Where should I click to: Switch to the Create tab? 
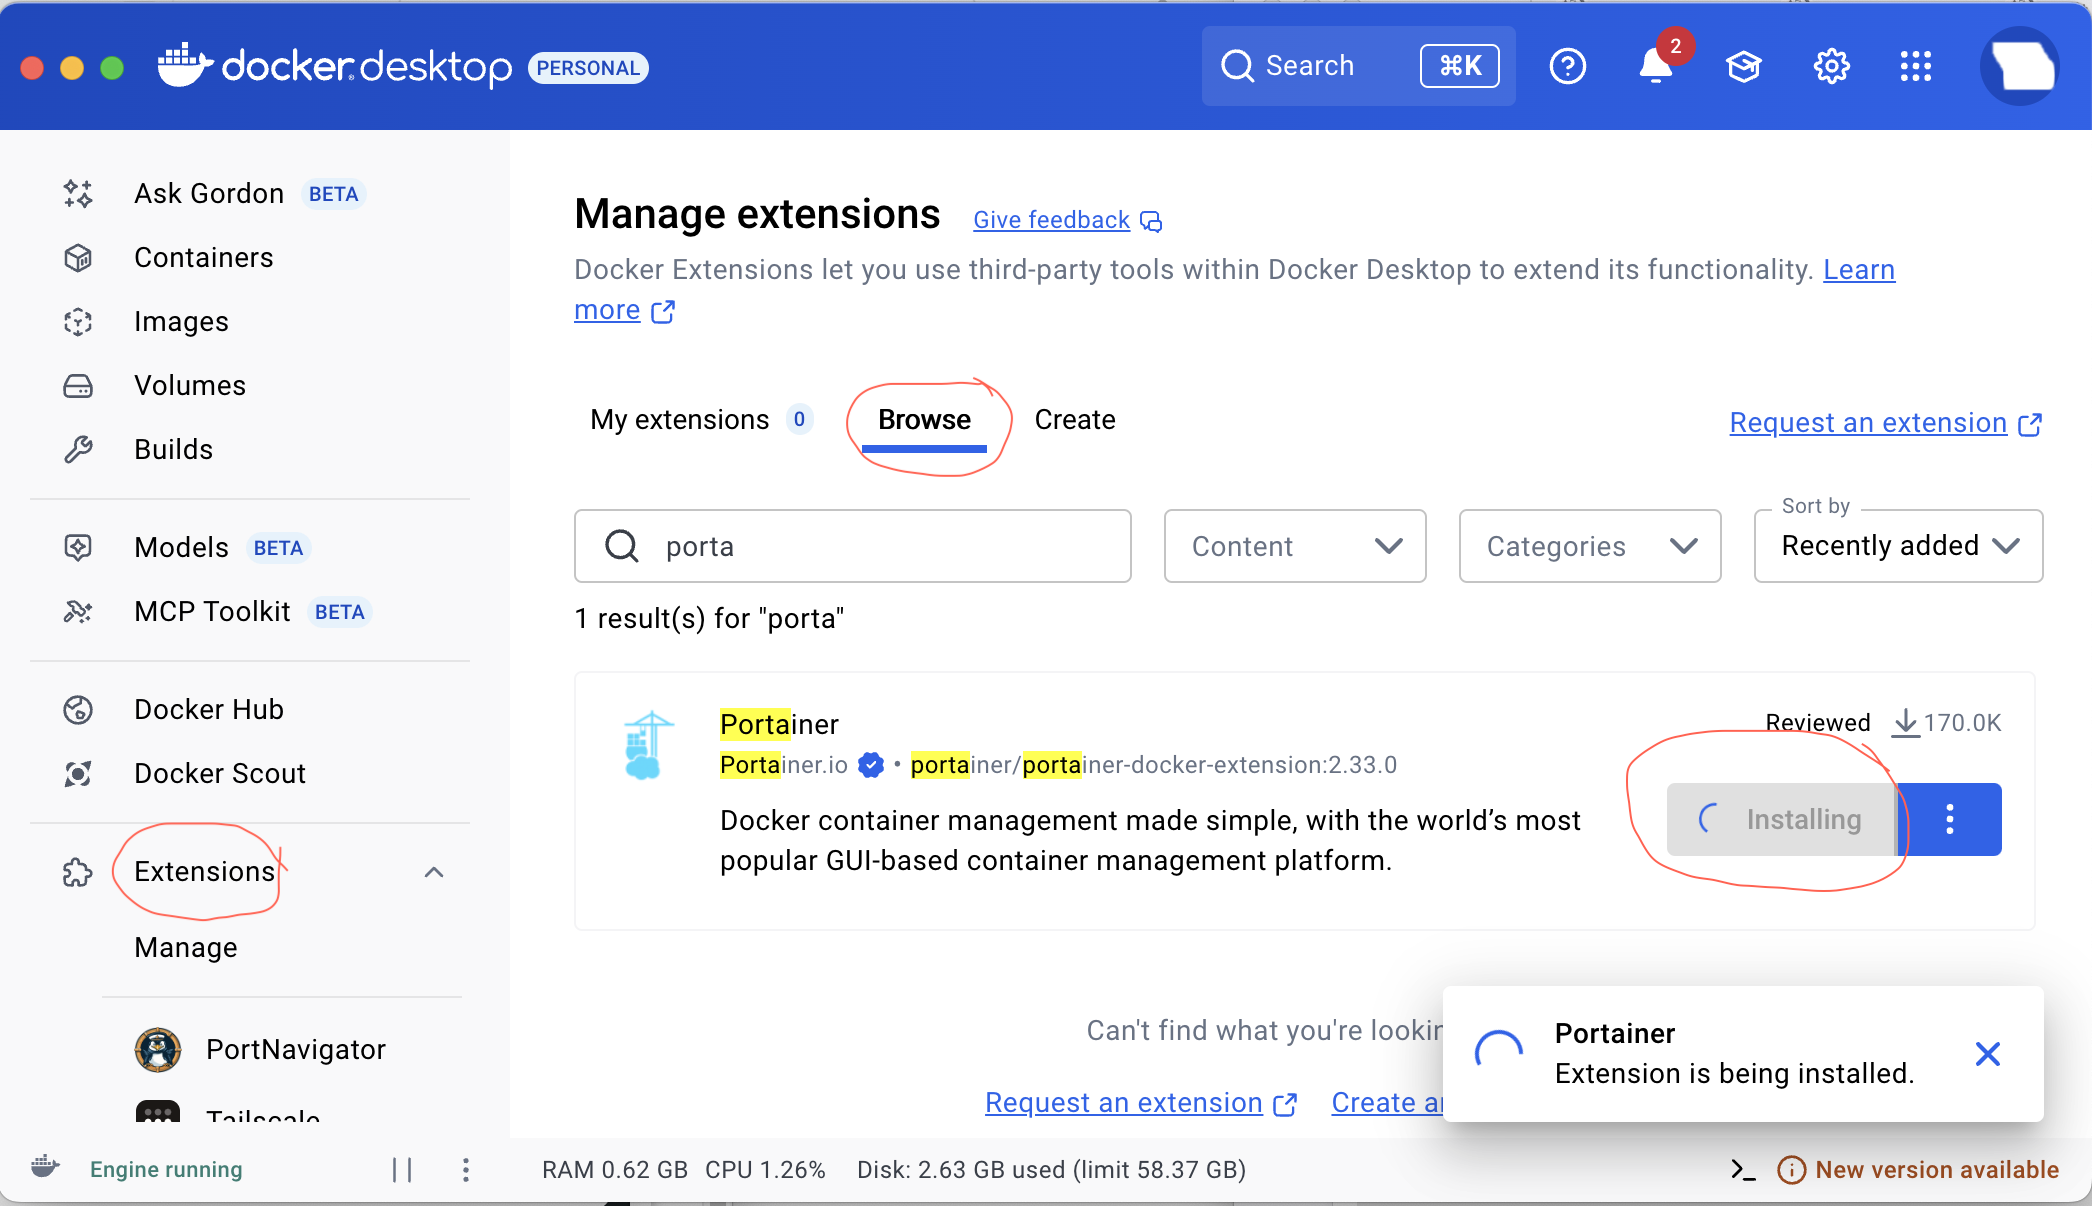(x=1075, y=419)
